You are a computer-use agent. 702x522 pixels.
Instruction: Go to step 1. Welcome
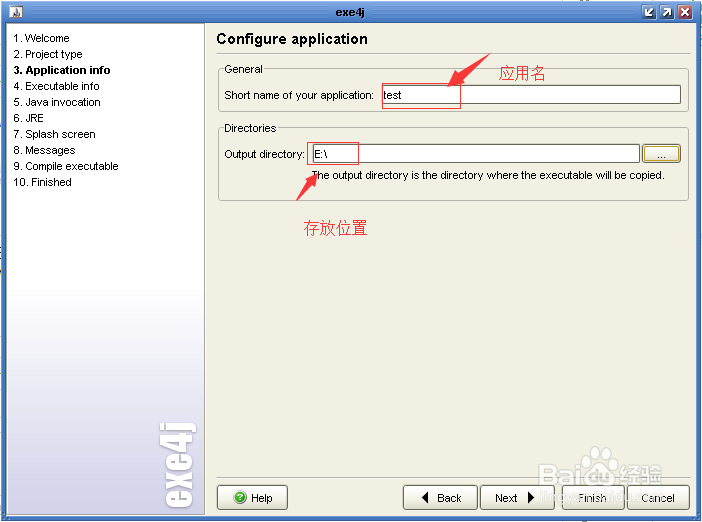click(41, 38)
